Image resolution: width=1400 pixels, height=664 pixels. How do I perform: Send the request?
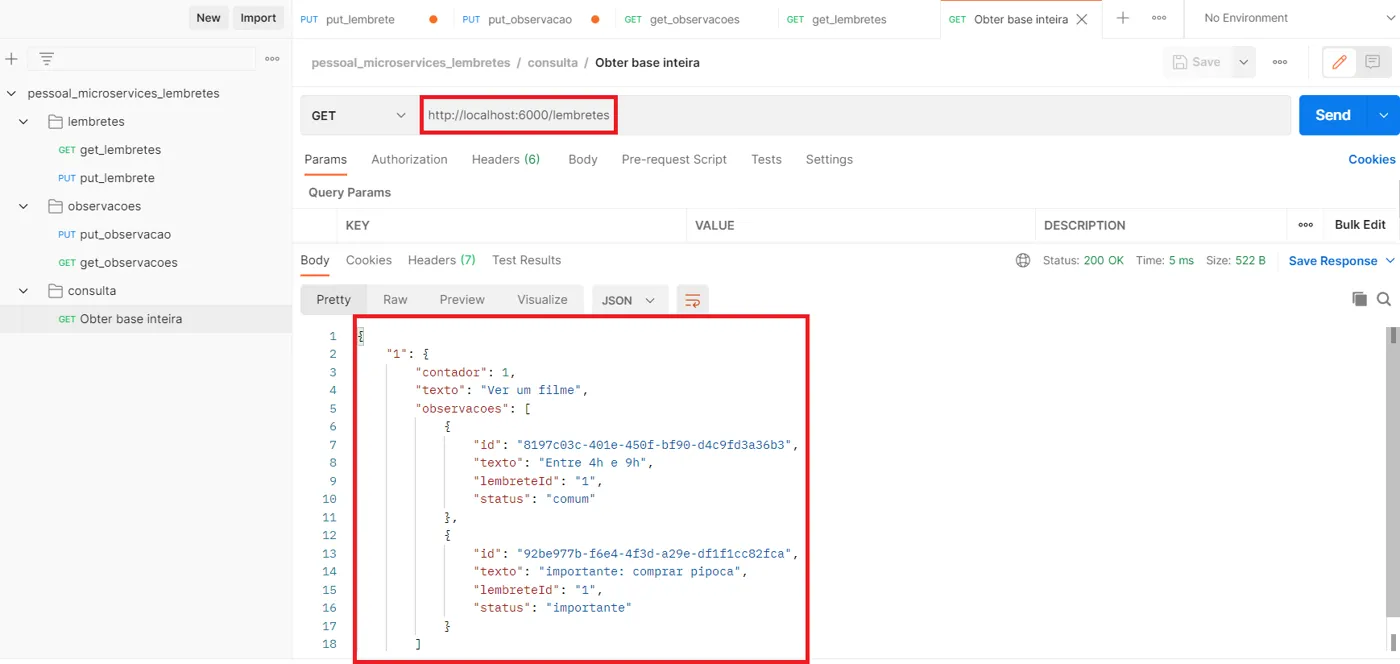click(x=1333, y=115)
